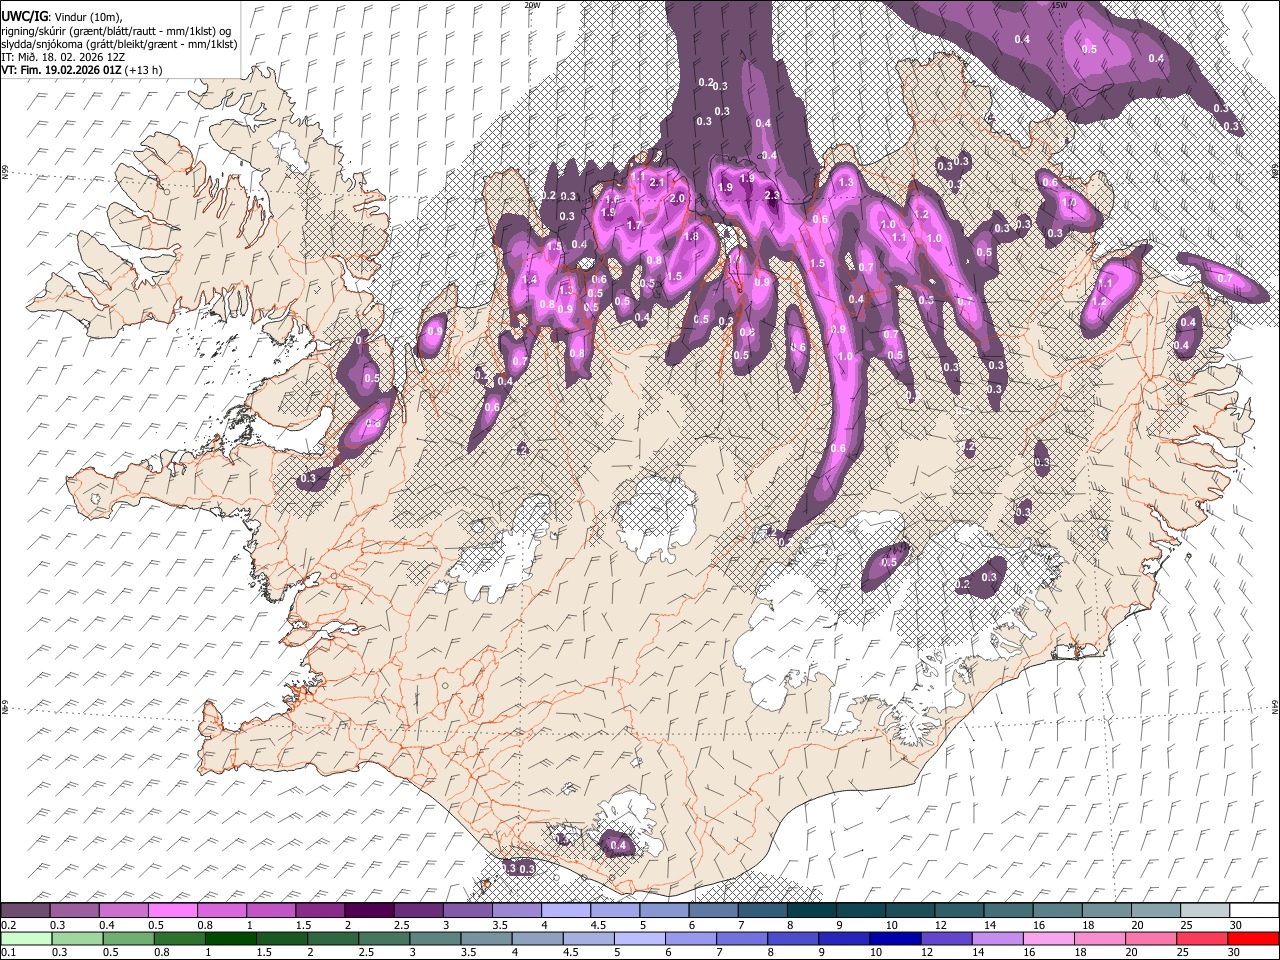Screen dimensions: 1280x960
Task: Click the 'IT: Mið. 18. 02. 2026 12Z' line
Action: click(63, 57)
